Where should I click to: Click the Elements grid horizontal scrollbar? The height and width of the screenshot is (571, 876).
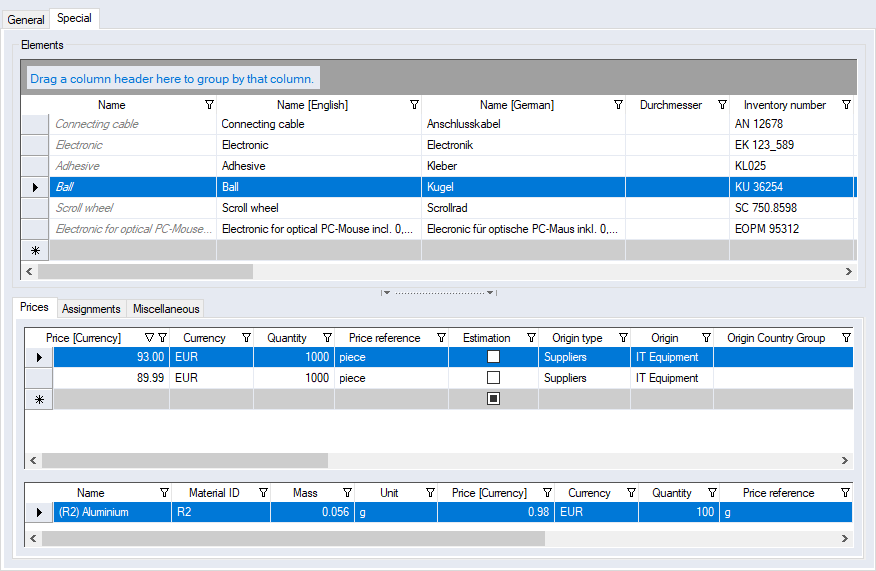(x=145, y=271)
